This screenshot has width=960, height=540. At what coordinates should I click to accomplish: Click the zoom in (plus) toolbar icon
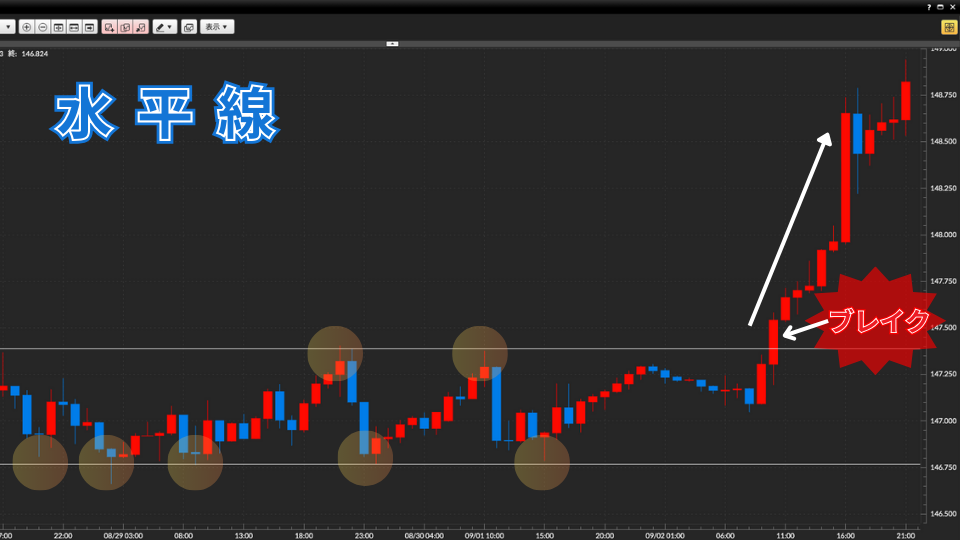[27, 27]
